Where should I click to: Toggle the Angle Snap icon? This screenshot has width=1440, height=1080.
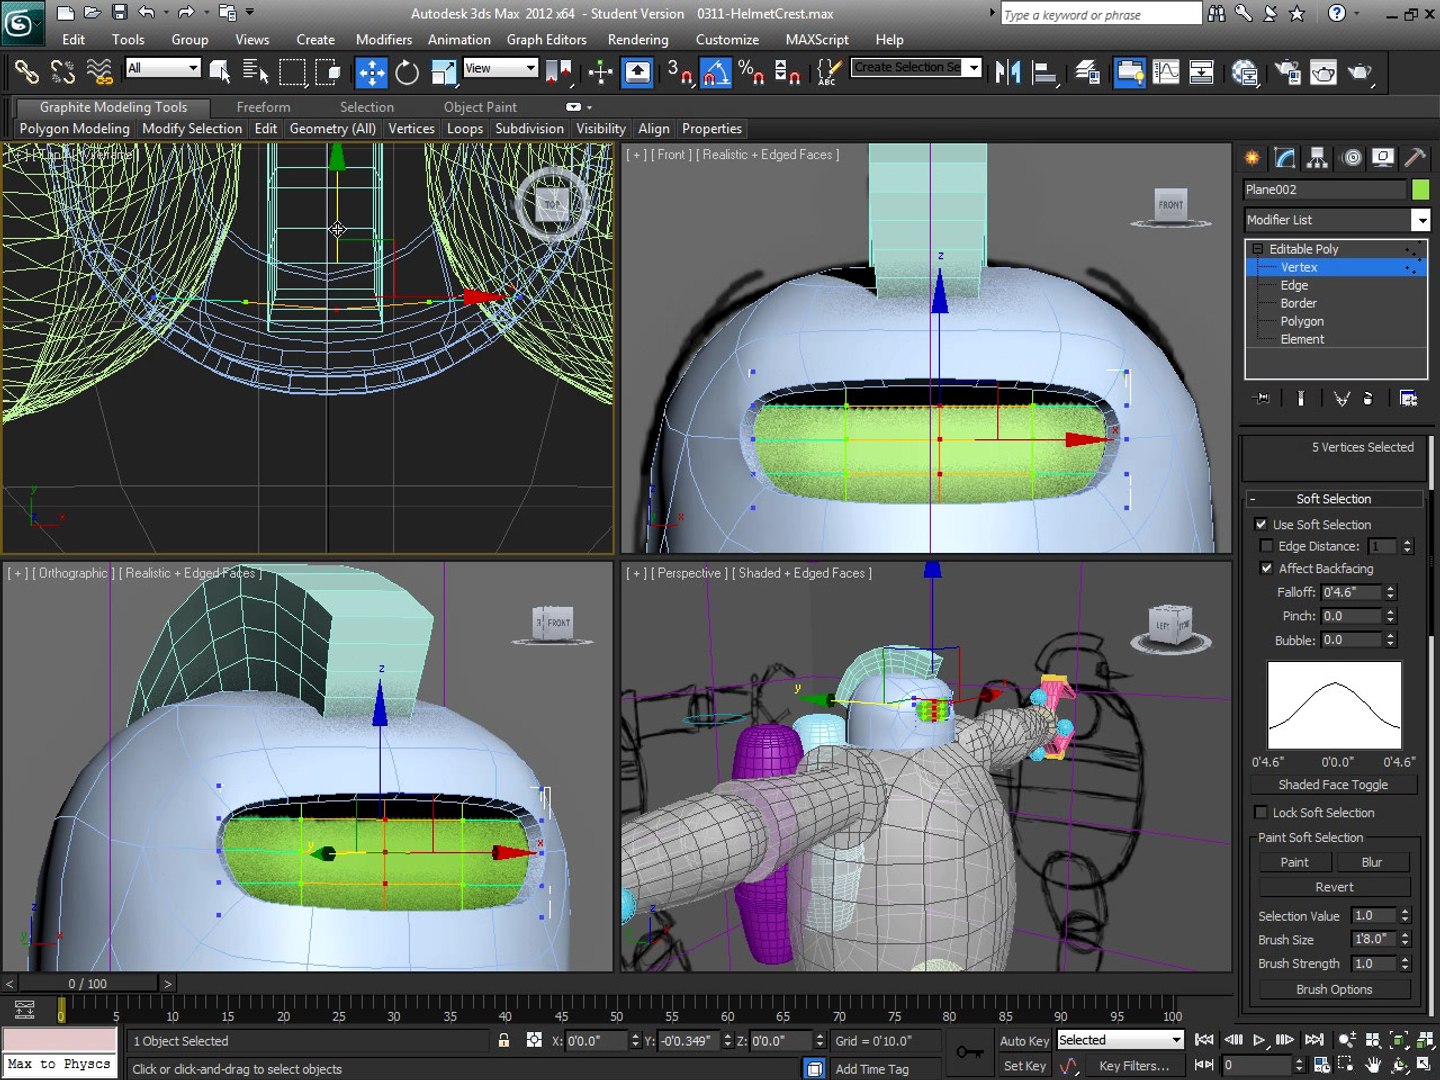coord(715,72)
